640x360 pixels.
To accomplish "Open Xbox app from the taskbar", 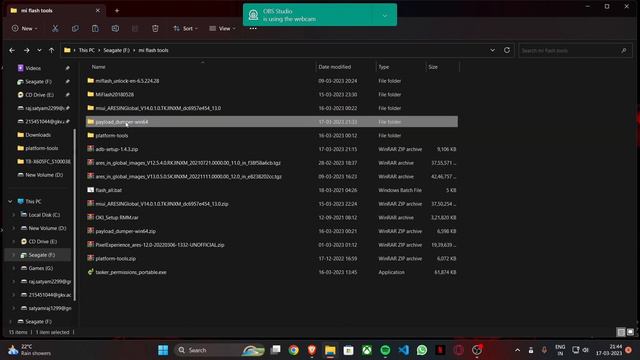I will [367, 350].
